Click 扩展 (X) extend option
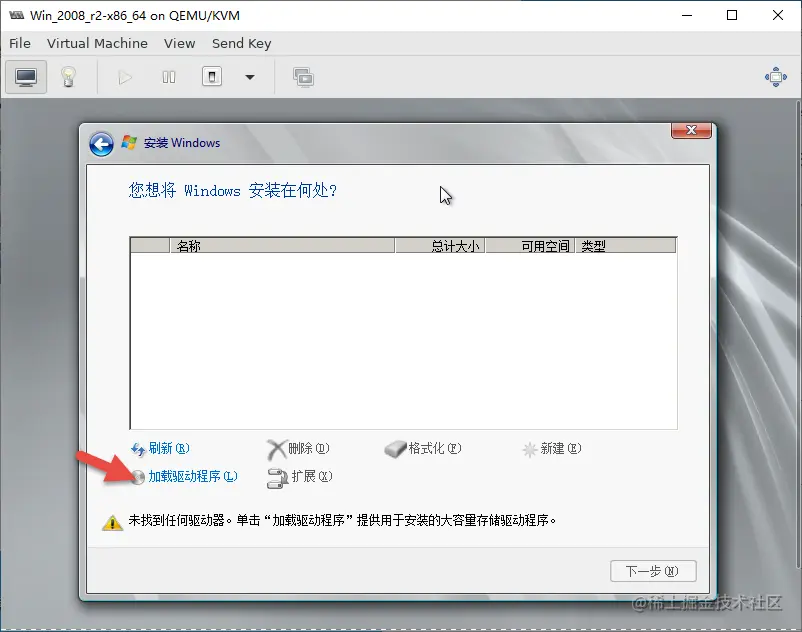 (x=311, y=477)
